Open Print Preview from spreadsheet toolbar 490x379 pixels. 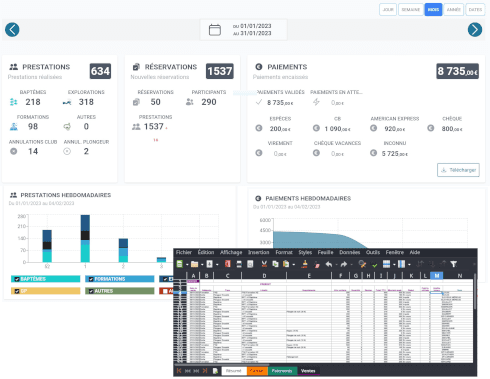250,264
